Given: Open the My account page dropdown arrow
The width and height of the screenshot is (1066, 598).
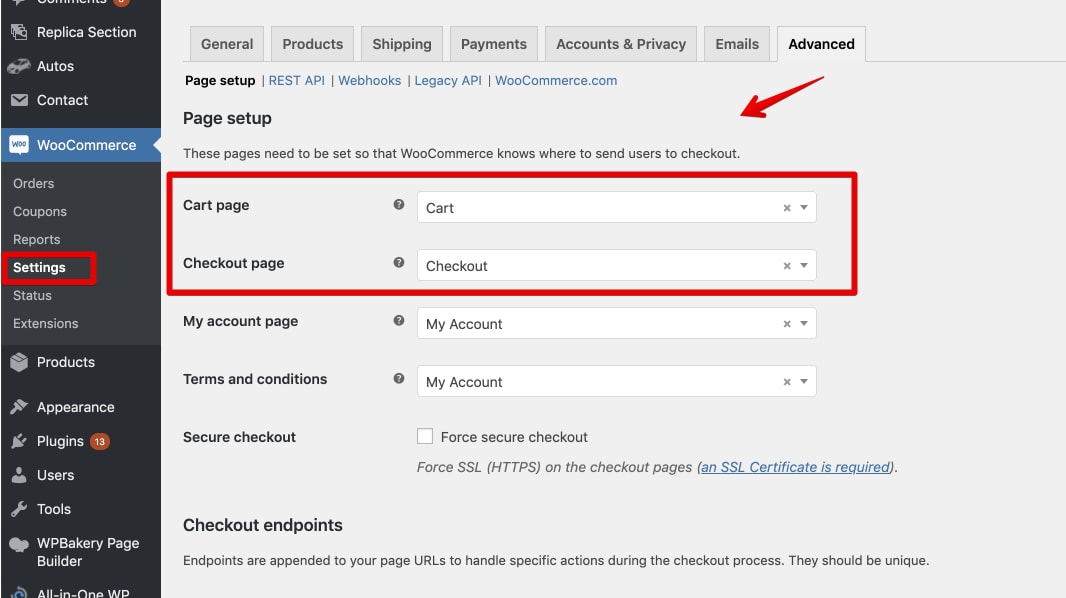Looking at the screenshot, I should [804, 323].
